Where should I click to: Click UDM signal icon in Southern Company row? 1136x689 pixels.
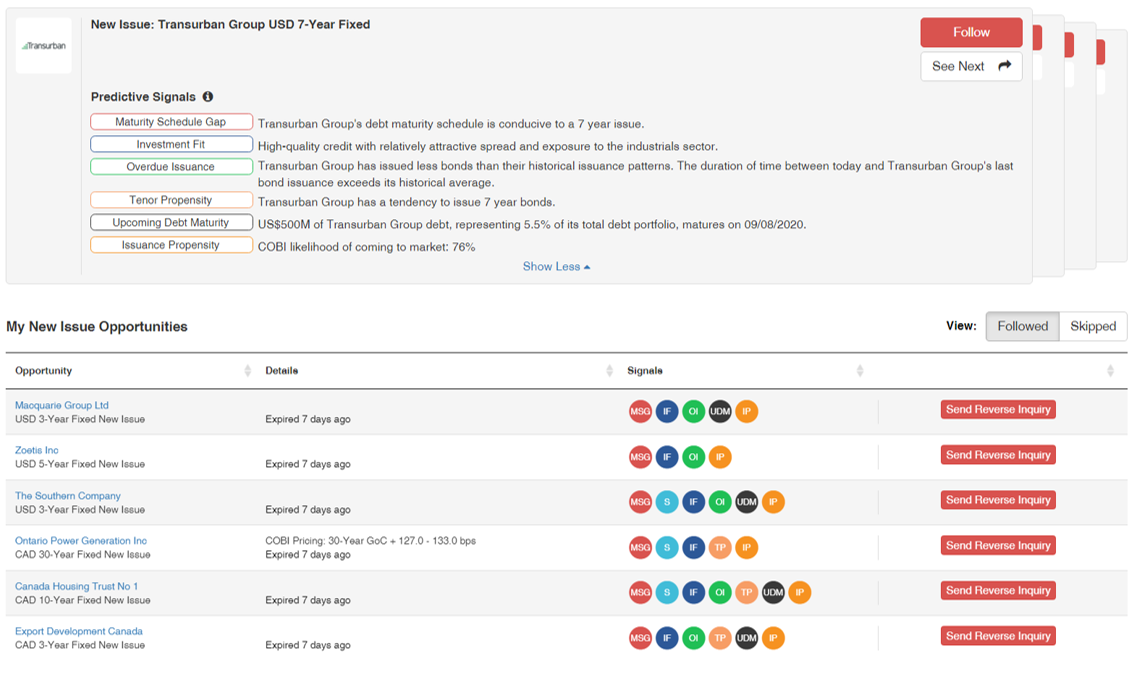pos(747,502)
